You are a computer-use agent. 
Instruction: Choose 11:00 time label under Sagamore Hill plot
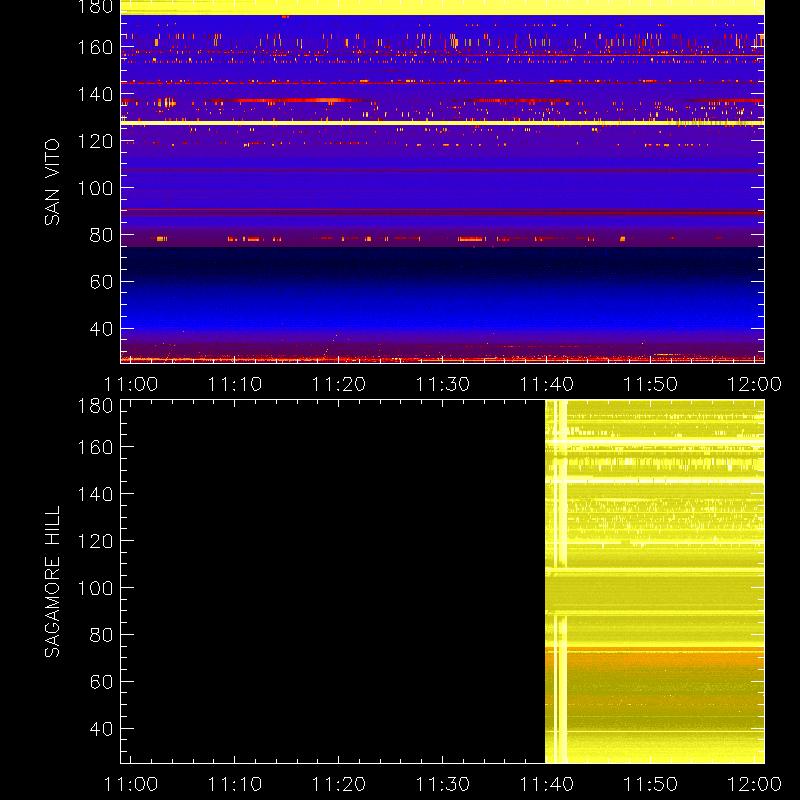pos(131,784)
